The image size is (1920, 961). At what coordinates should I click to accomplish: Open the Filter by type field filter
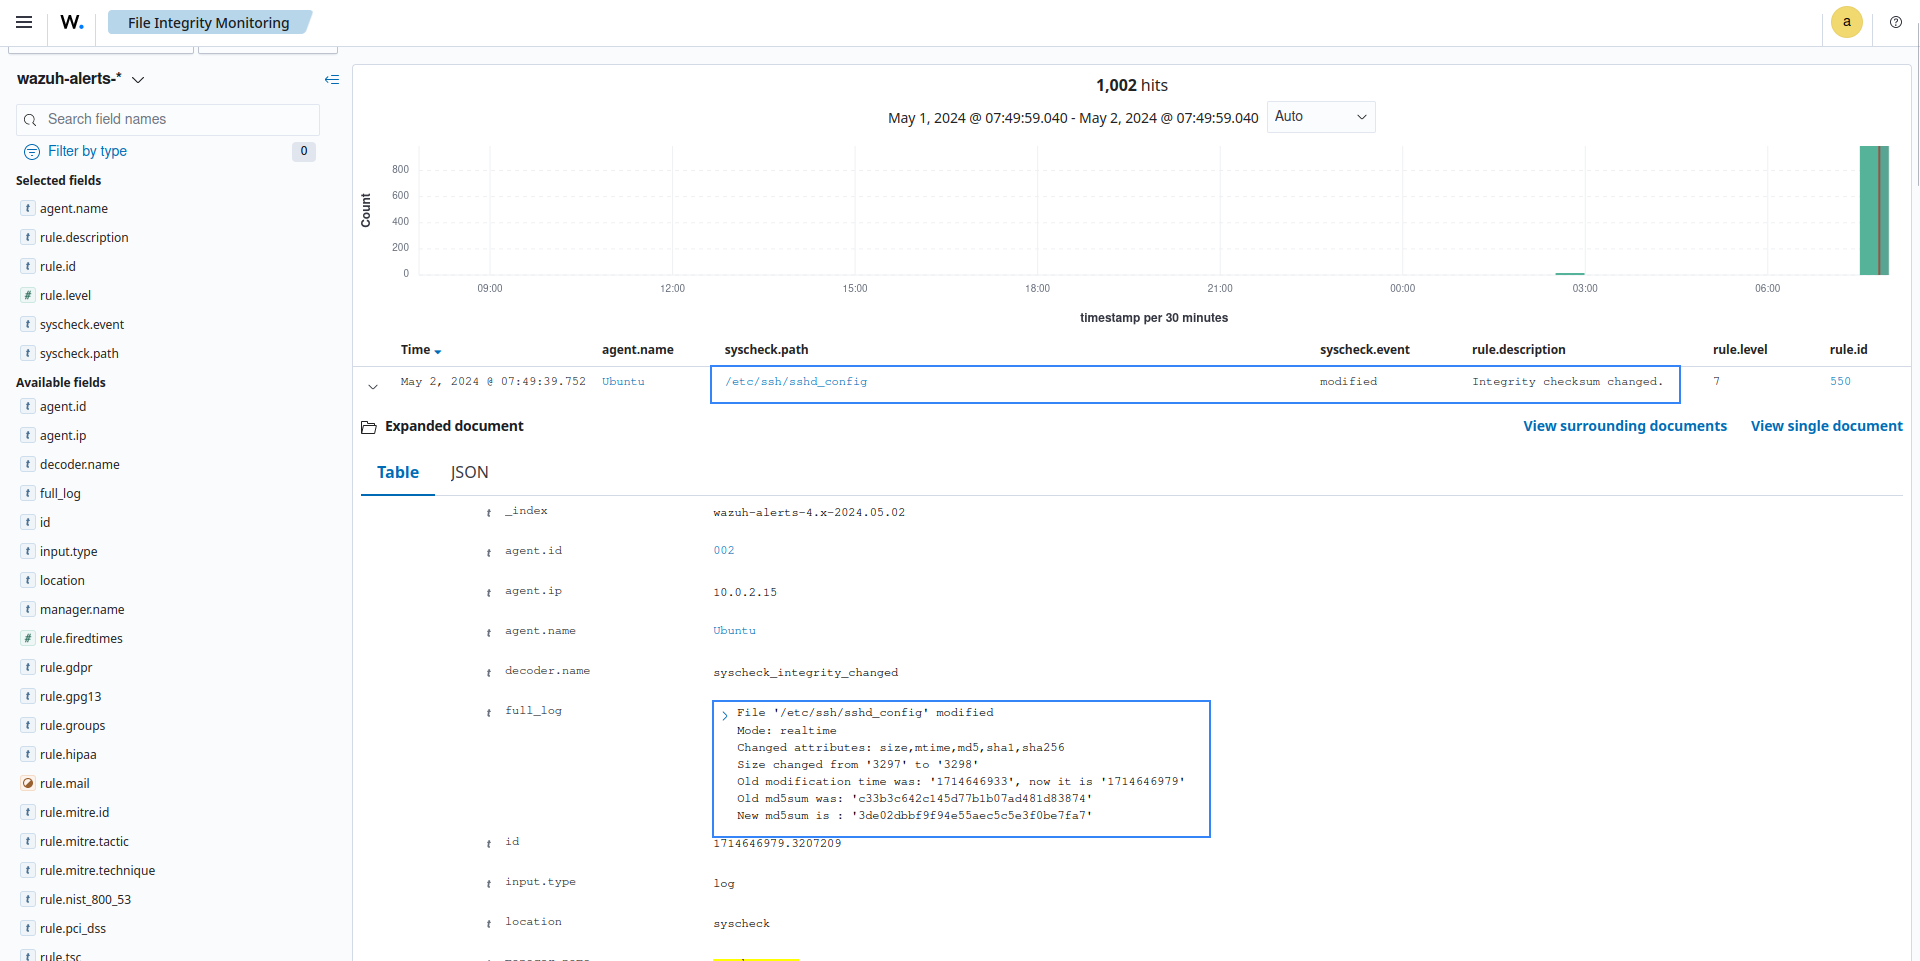coord(85,151)
